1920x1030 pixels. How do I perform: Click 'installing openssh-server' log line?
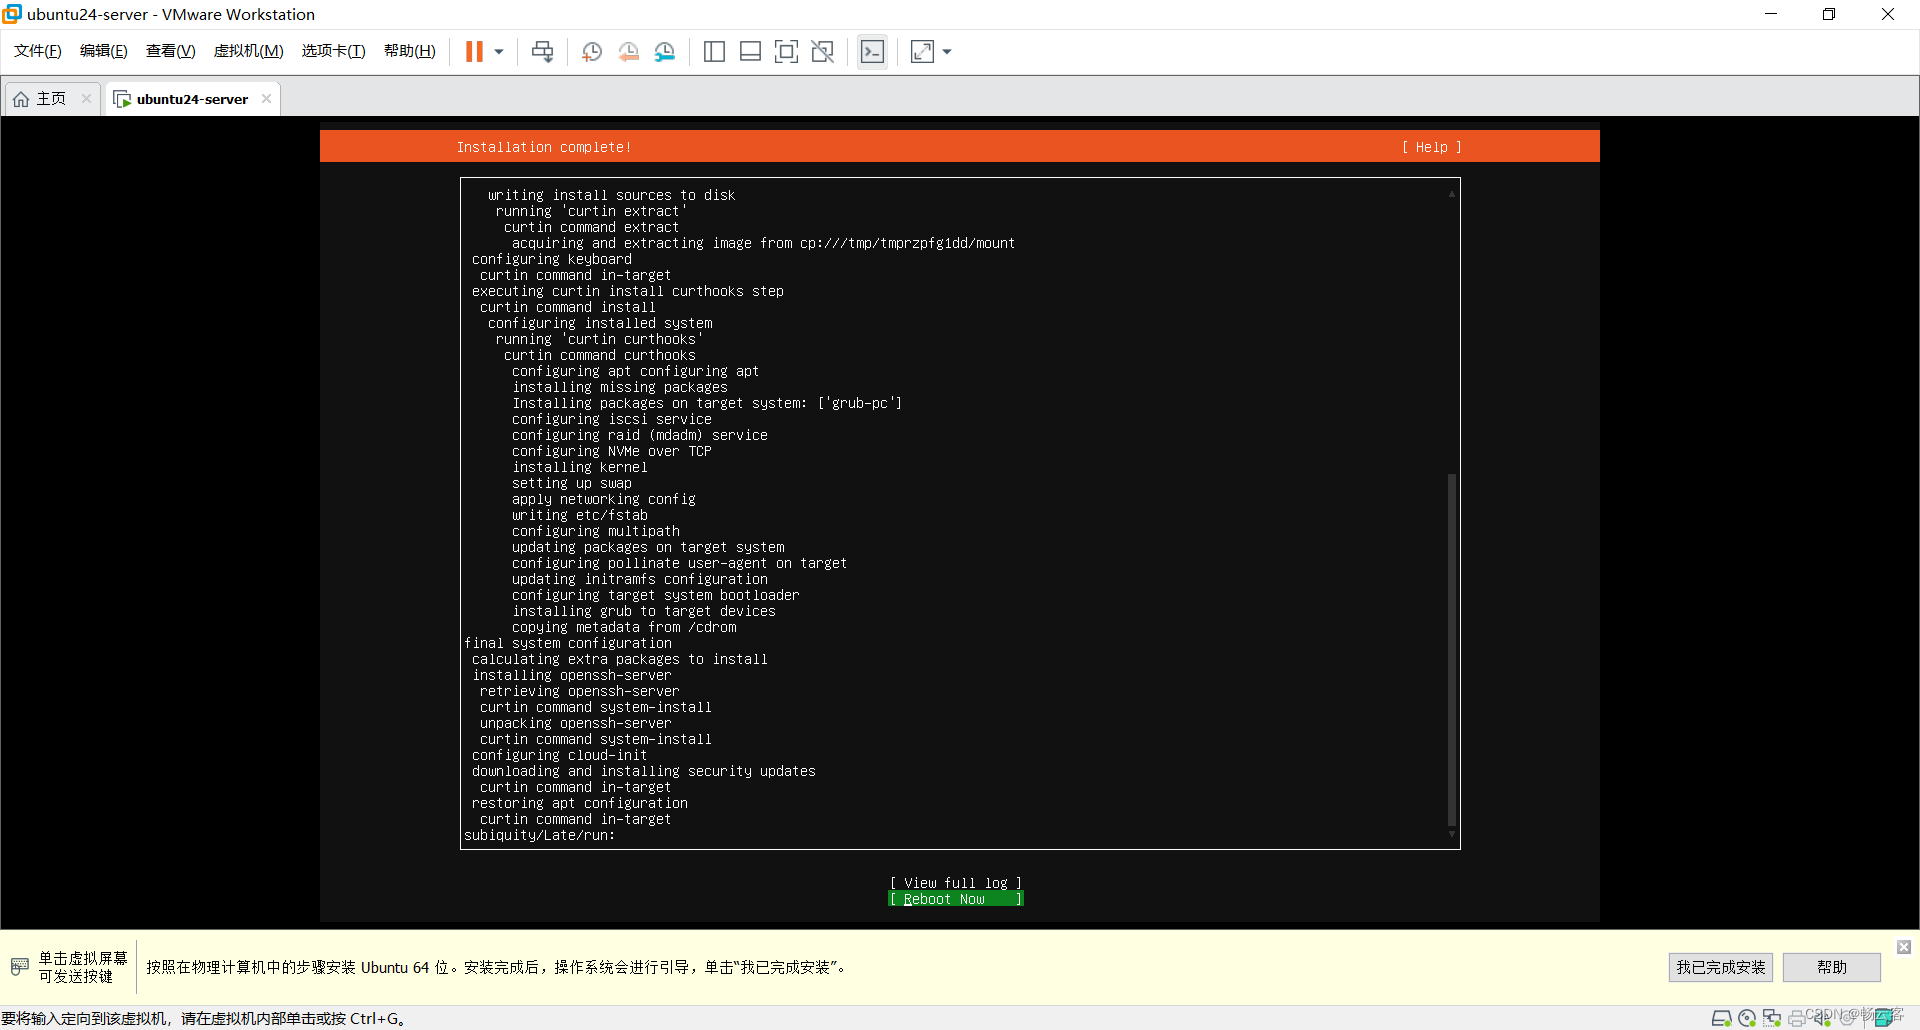click(572, 675)
